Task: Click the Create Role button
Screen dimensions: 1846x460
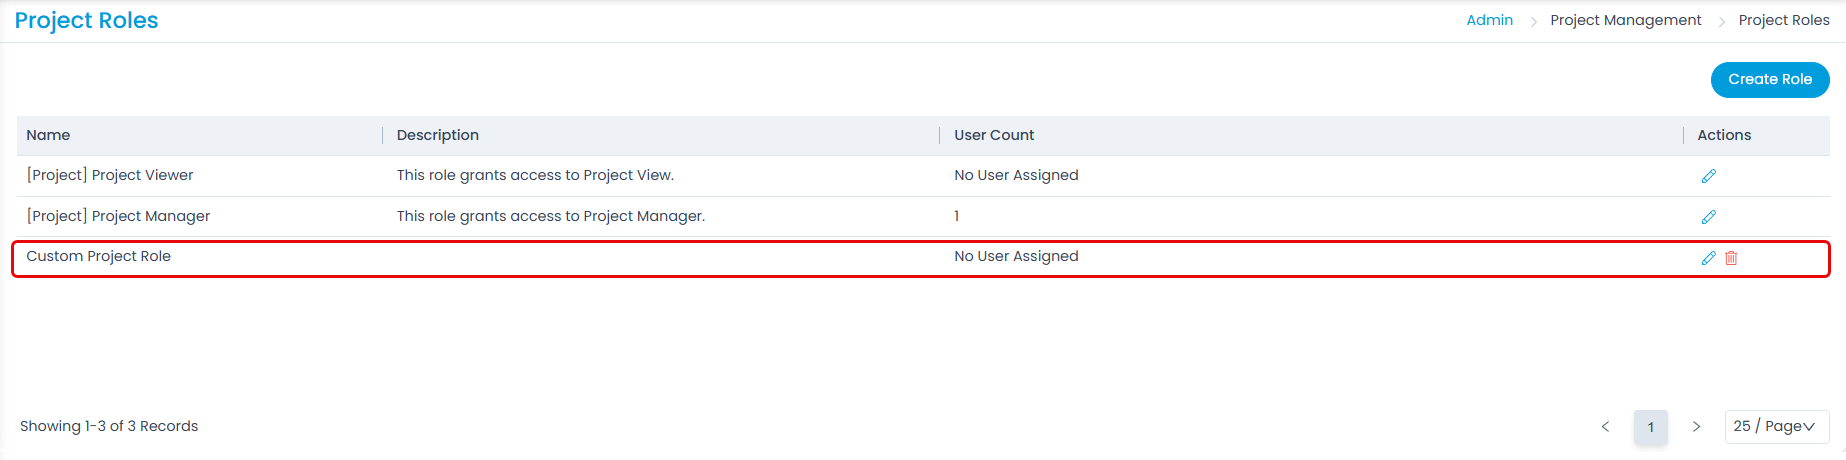Action: [x=1770, y=80]
